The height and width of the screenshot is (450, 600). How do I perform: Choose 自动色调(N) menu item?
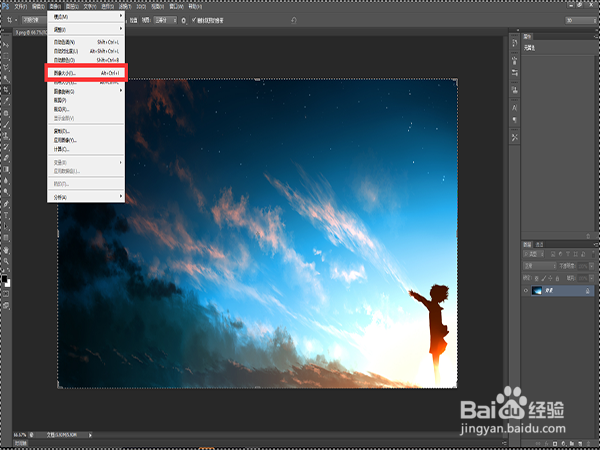click(x=86, y=42)
